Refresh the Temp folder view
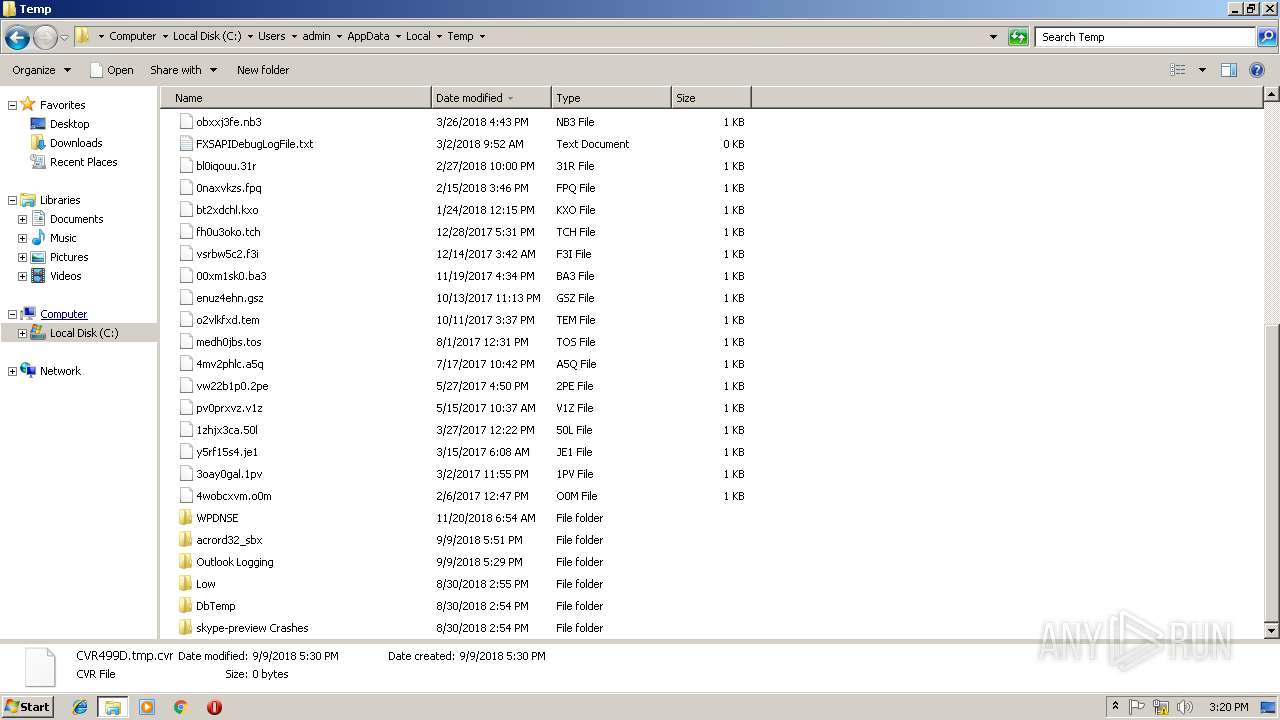This screenshot has width=1280, height=720. click(x=1018, y=37)
